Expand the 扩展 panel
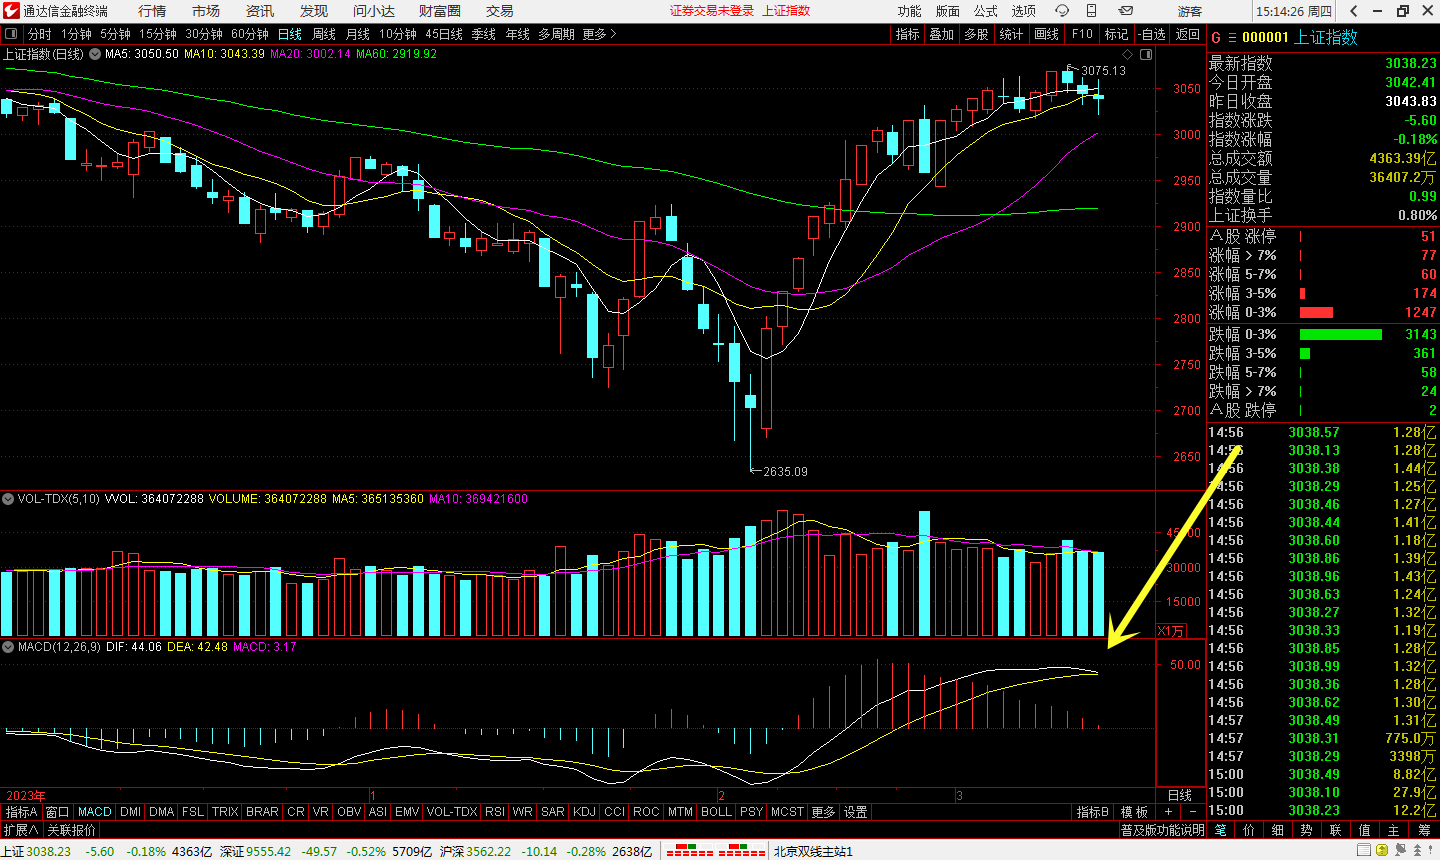 point(21,830)
